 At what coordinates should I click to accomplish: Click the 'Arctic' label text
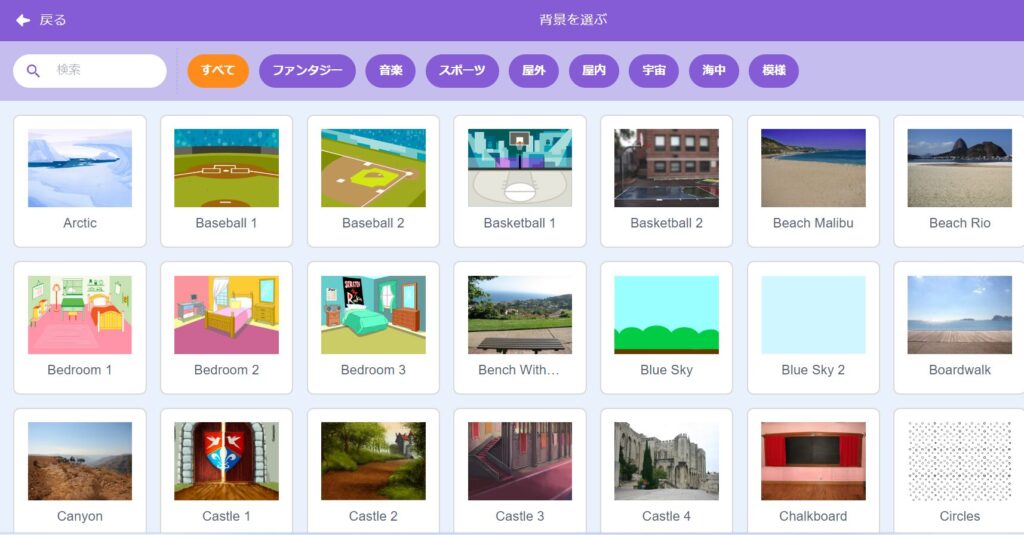(x=80, y=223)
